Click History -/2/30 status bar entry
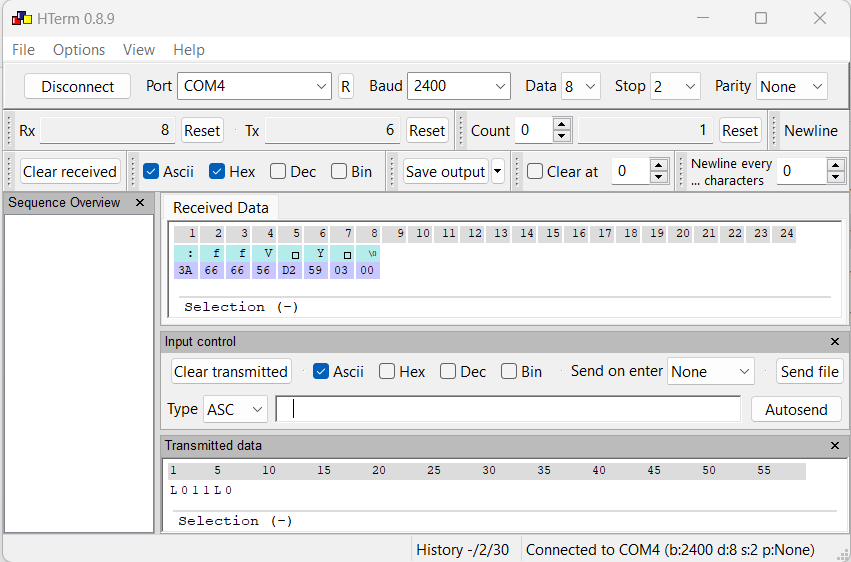 [462, 550]
